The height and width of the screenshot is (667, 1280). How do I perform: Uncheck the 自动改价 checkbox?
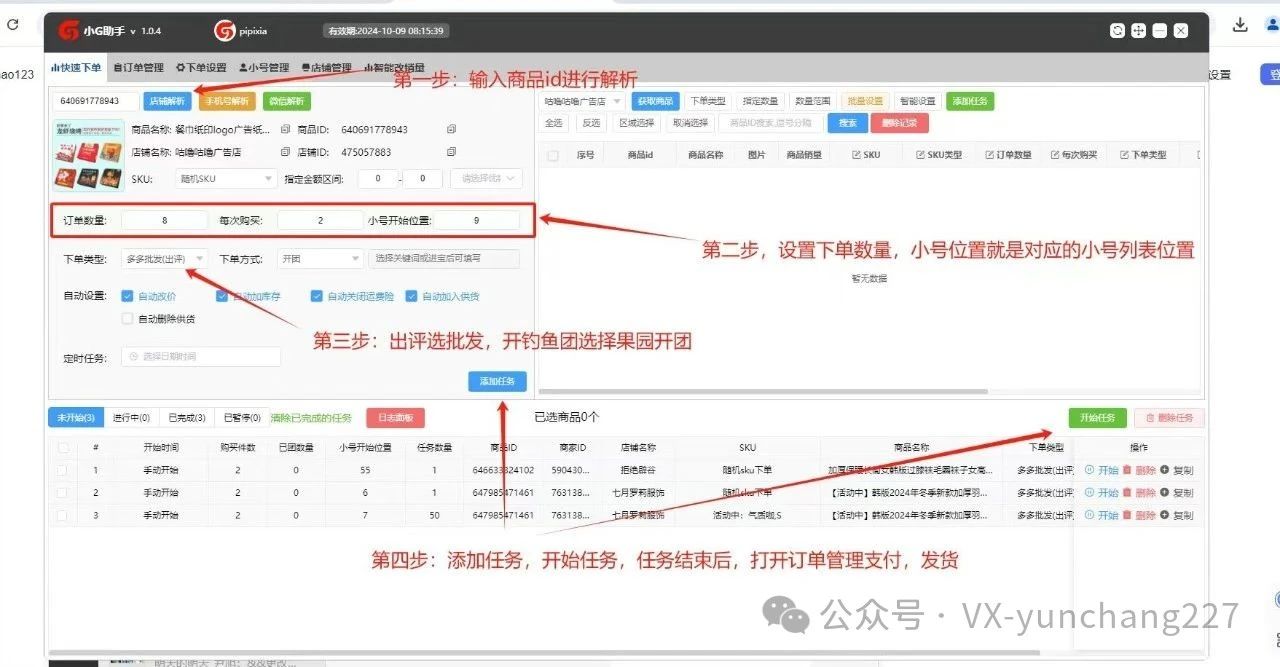pos(127,296)
